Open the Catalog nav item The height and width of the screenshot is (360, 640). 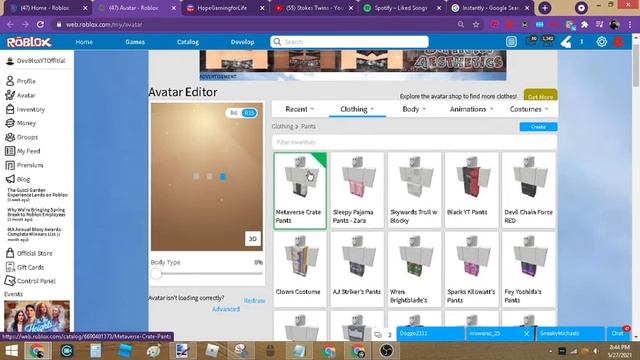point(188,42)
